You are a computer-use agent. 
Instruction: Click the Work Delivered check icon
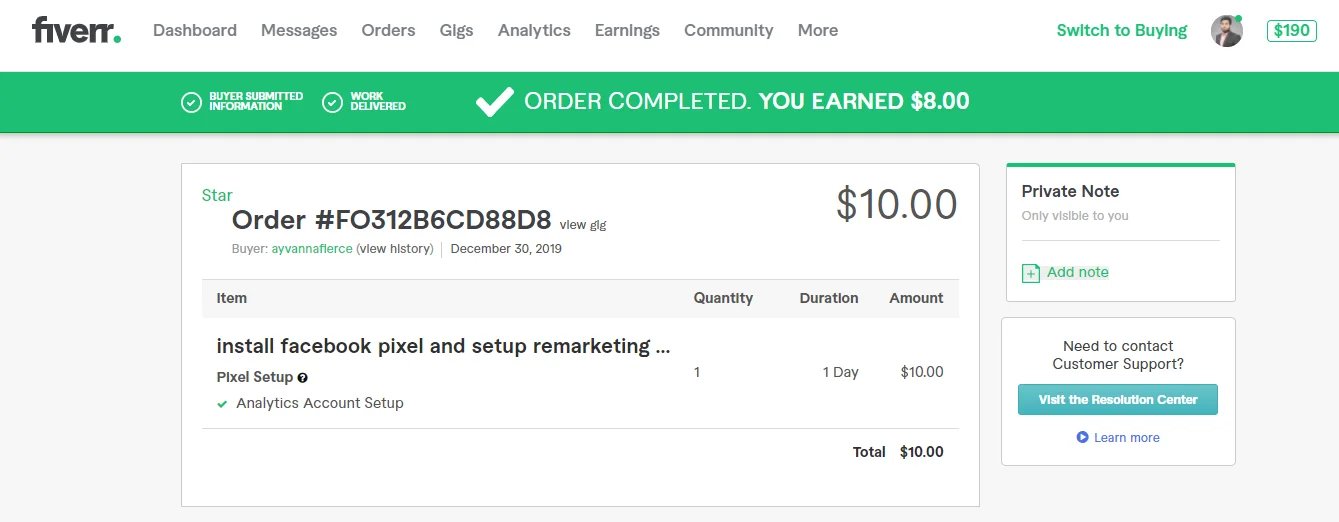coord(332,102)
